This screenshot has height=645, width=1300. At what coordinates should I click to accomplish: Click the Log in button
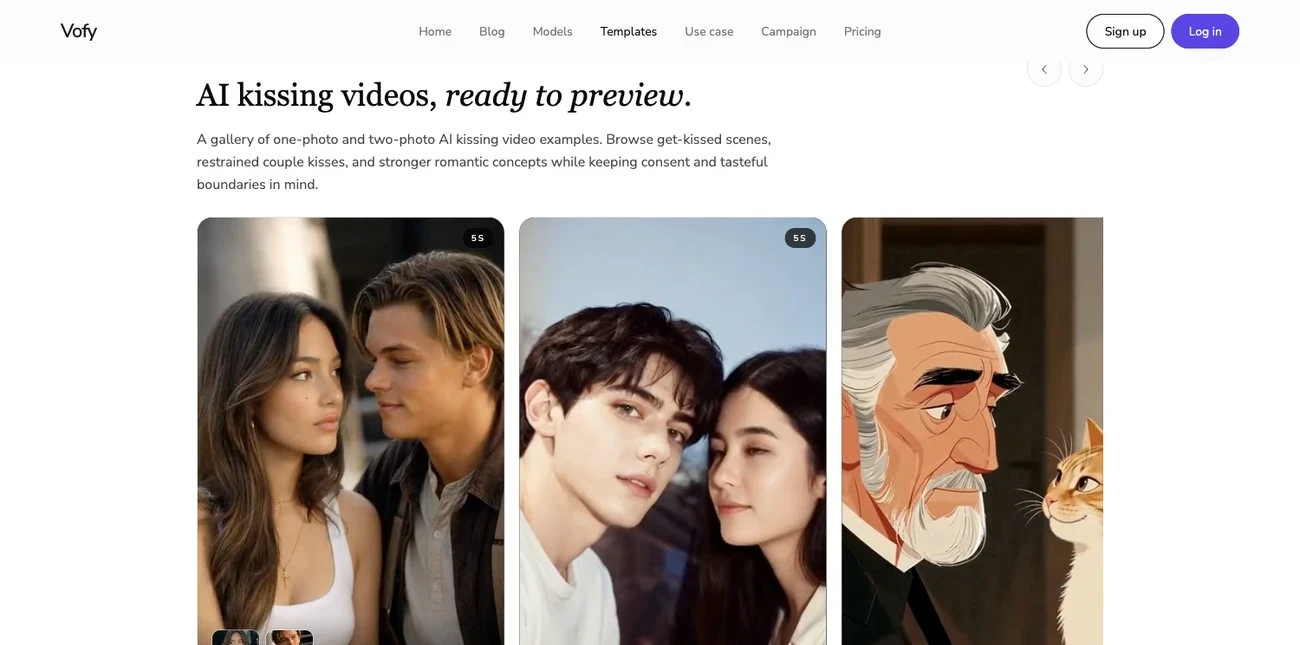pos(1205,31)
